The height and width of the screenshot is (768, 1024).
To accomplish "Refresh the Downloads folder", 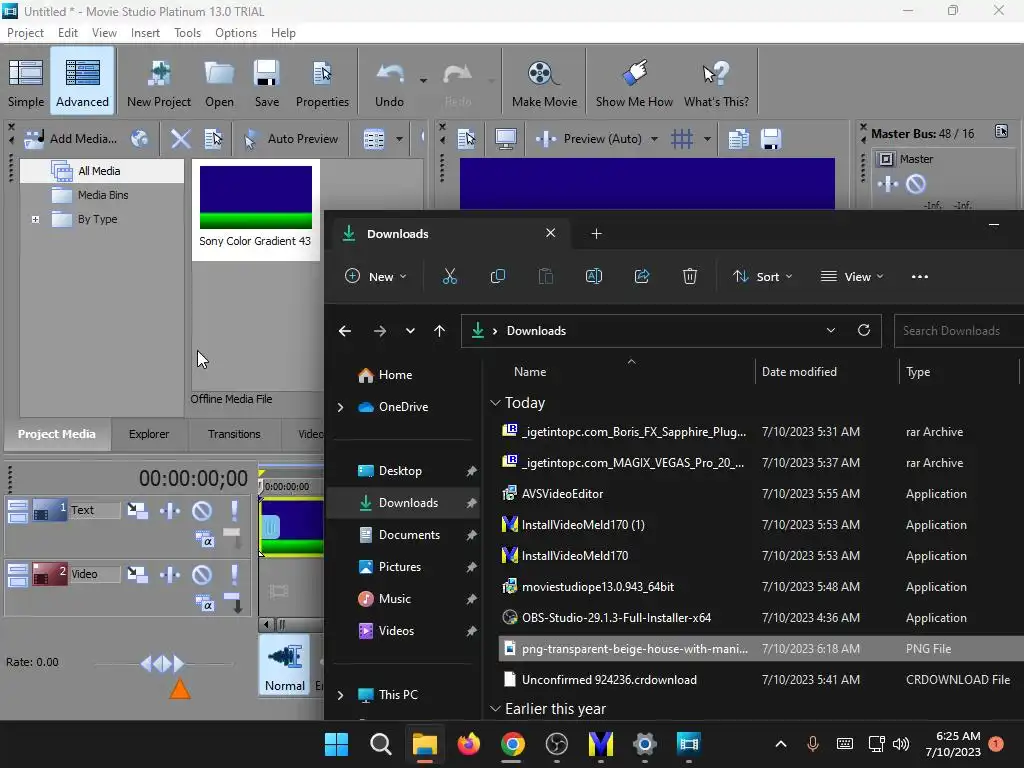I will click(863, 330).
